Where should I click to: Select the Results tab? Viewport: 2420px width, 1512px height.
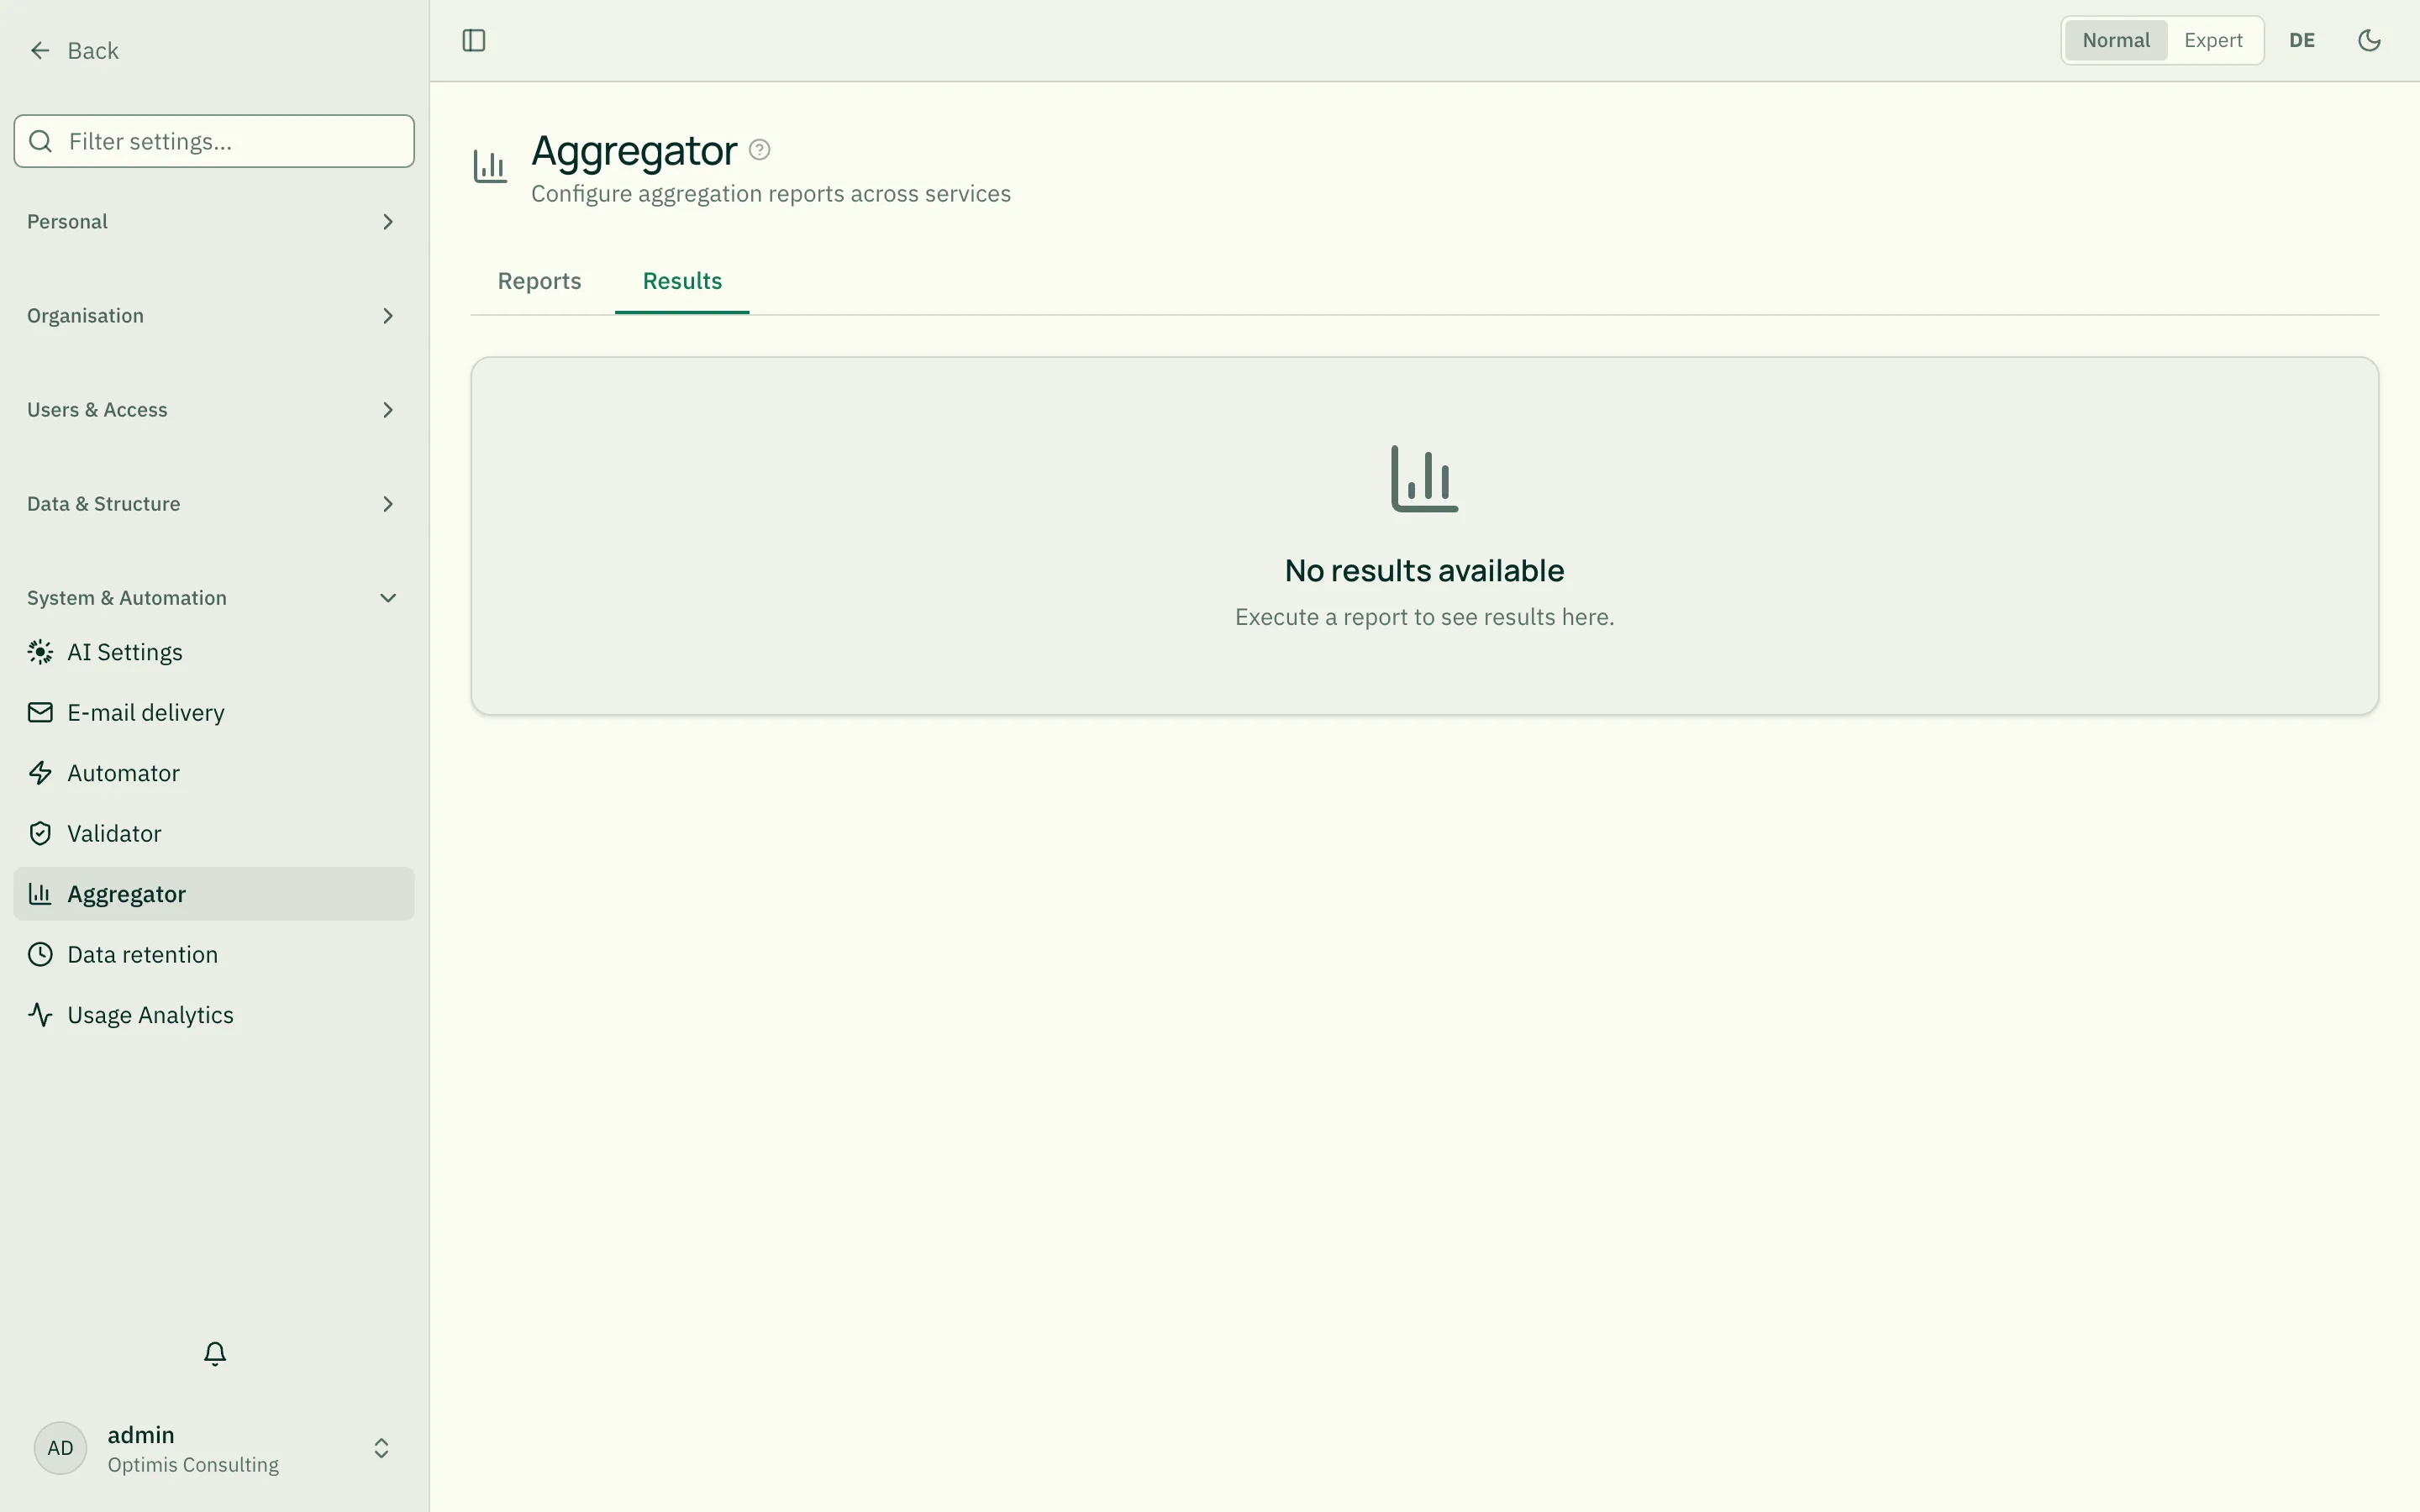pos(682,281)
